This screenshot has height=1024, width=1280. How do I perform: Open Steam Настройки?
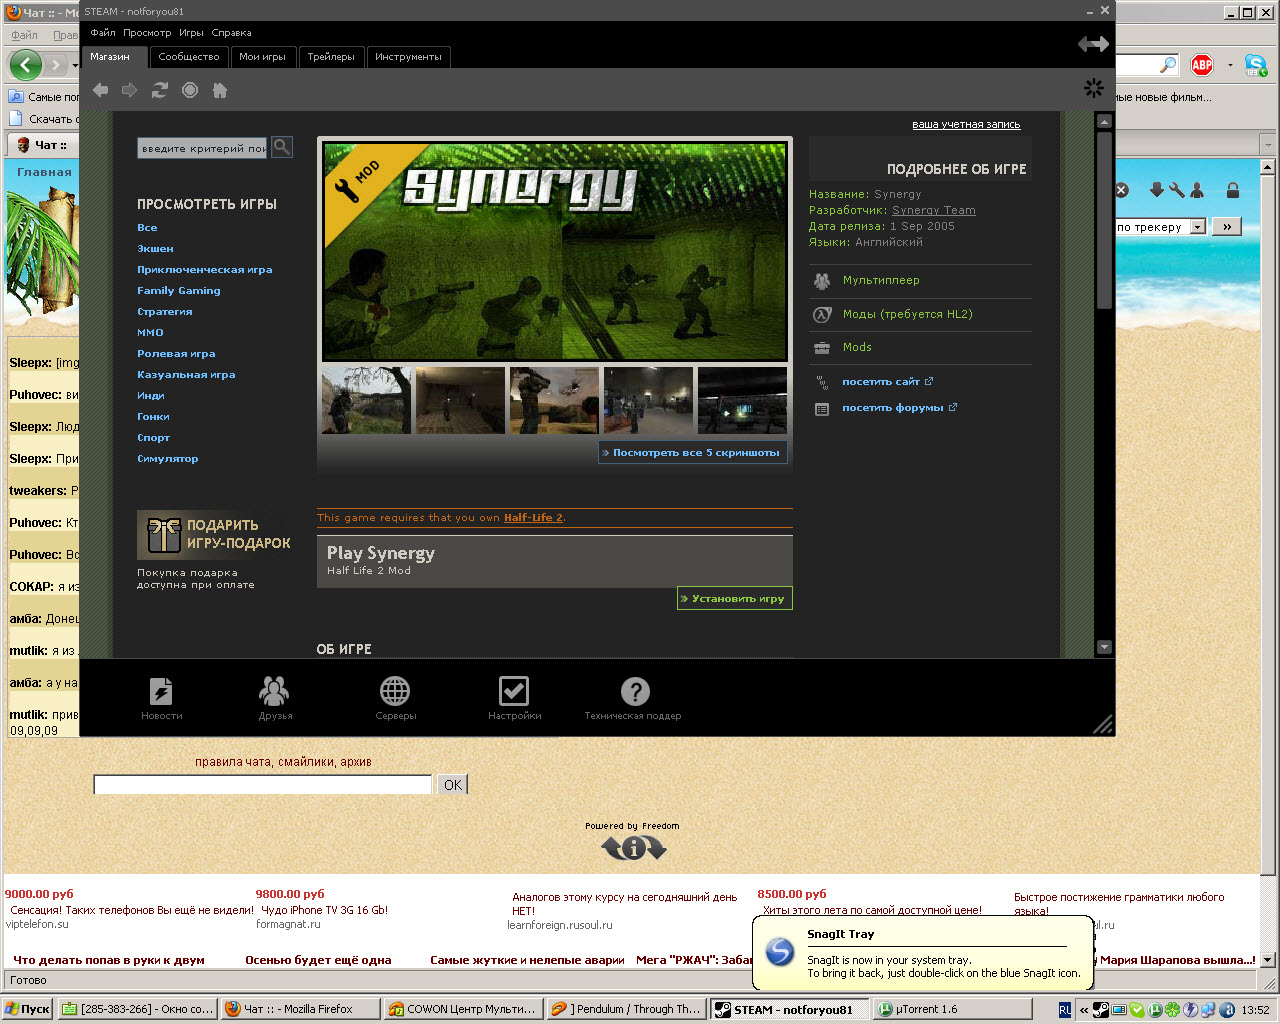tap(514, 698)
